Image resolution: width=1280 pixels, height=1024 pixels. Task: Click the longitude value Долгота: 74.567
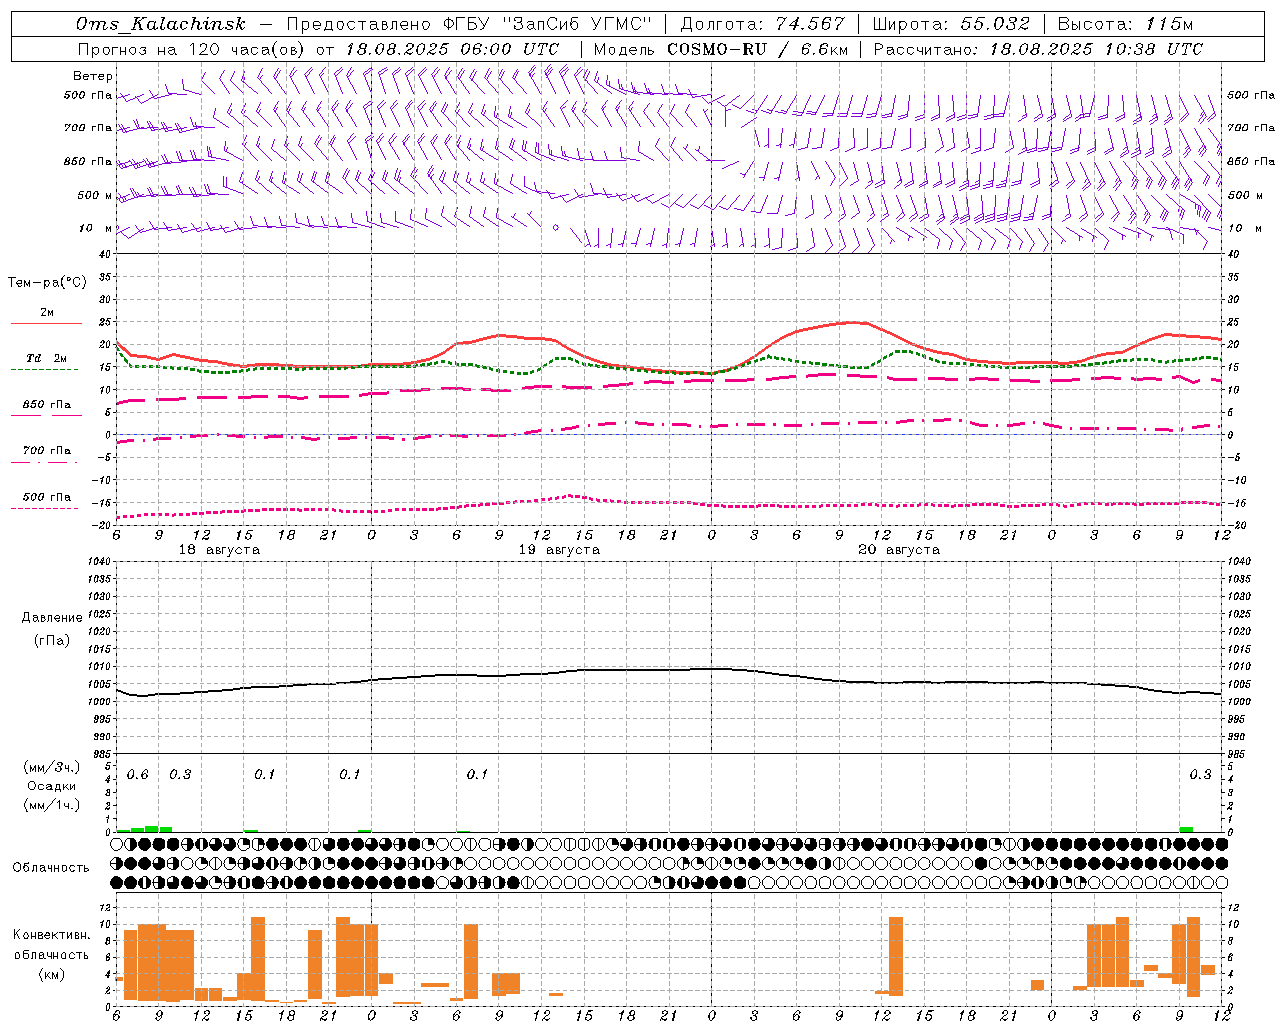tap(762, 24)
